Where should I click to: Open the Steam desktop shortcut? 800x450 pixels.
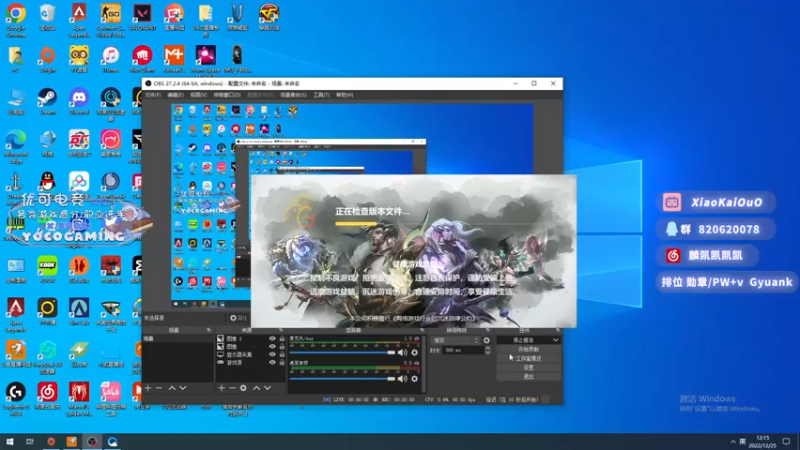(47, 102)
